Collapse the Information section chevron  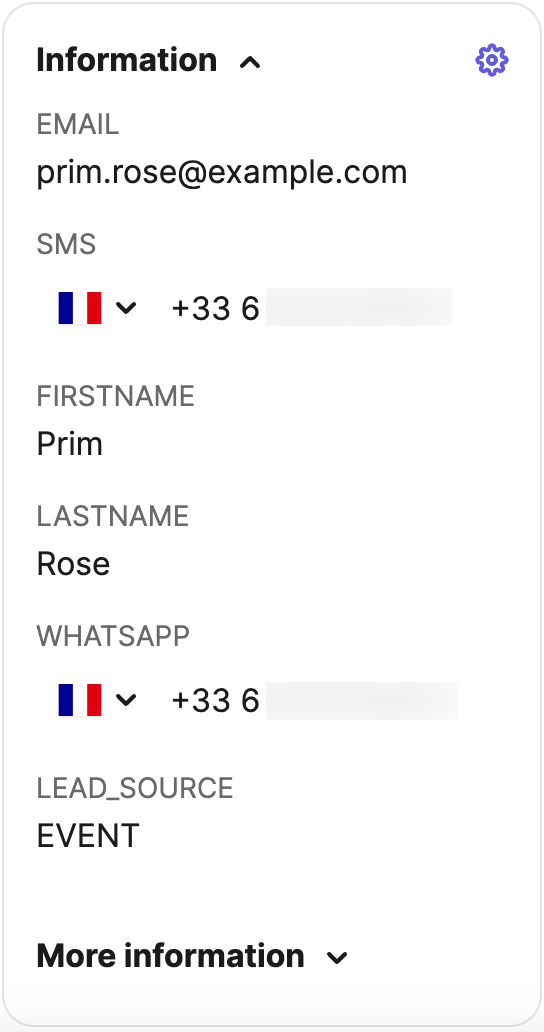250,63
